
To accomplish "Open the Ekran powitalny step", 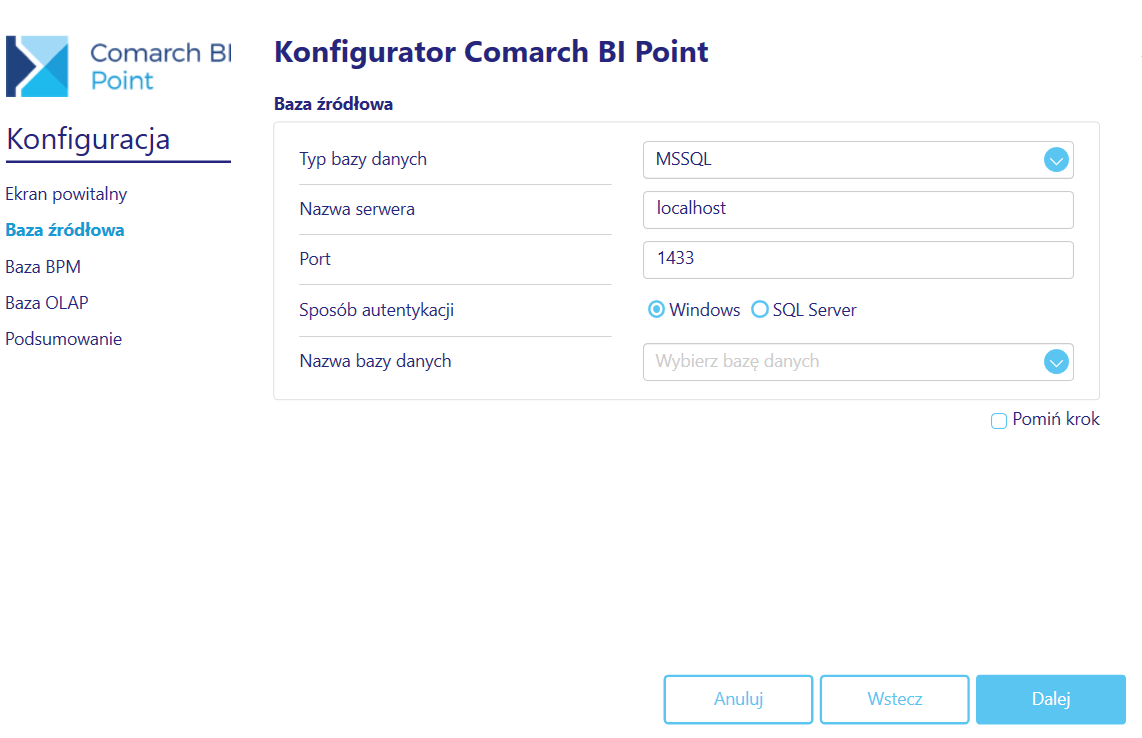I will click(66, 194).
